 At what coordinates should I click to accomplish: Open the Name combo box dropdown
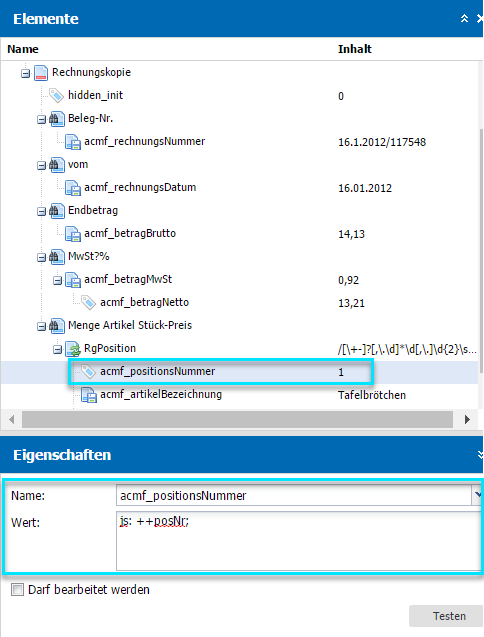[477, 495]
